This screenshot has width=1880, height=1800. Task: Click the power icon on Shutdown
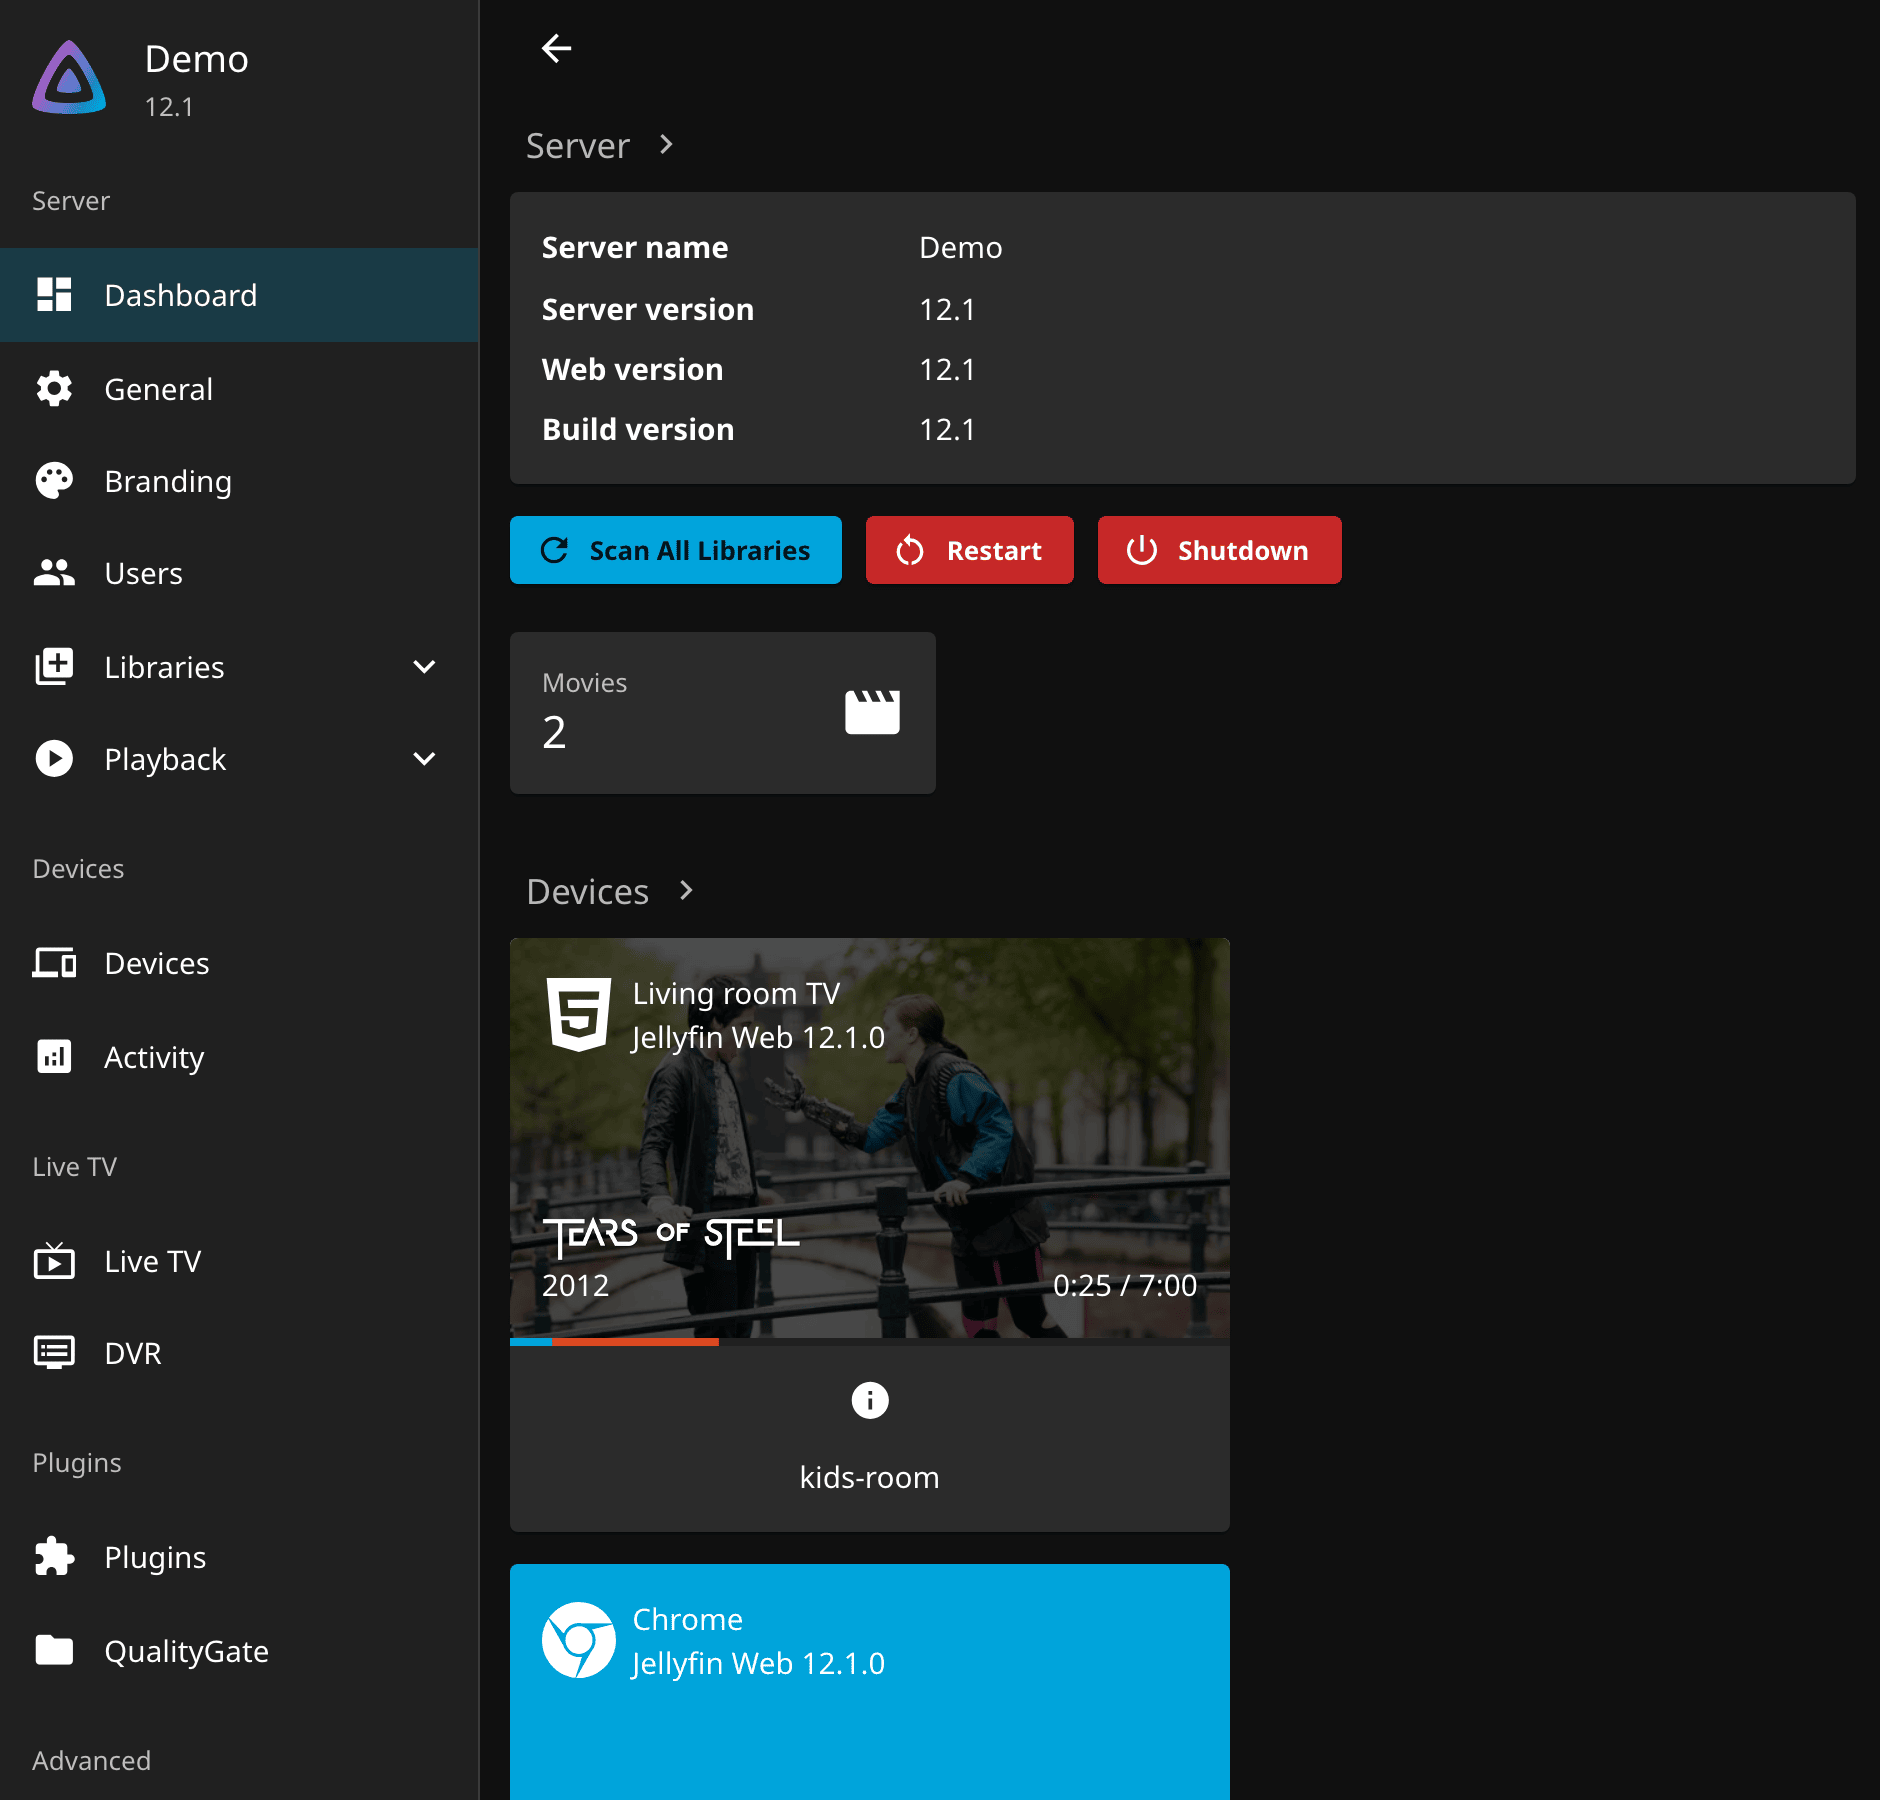point(1141,550)
